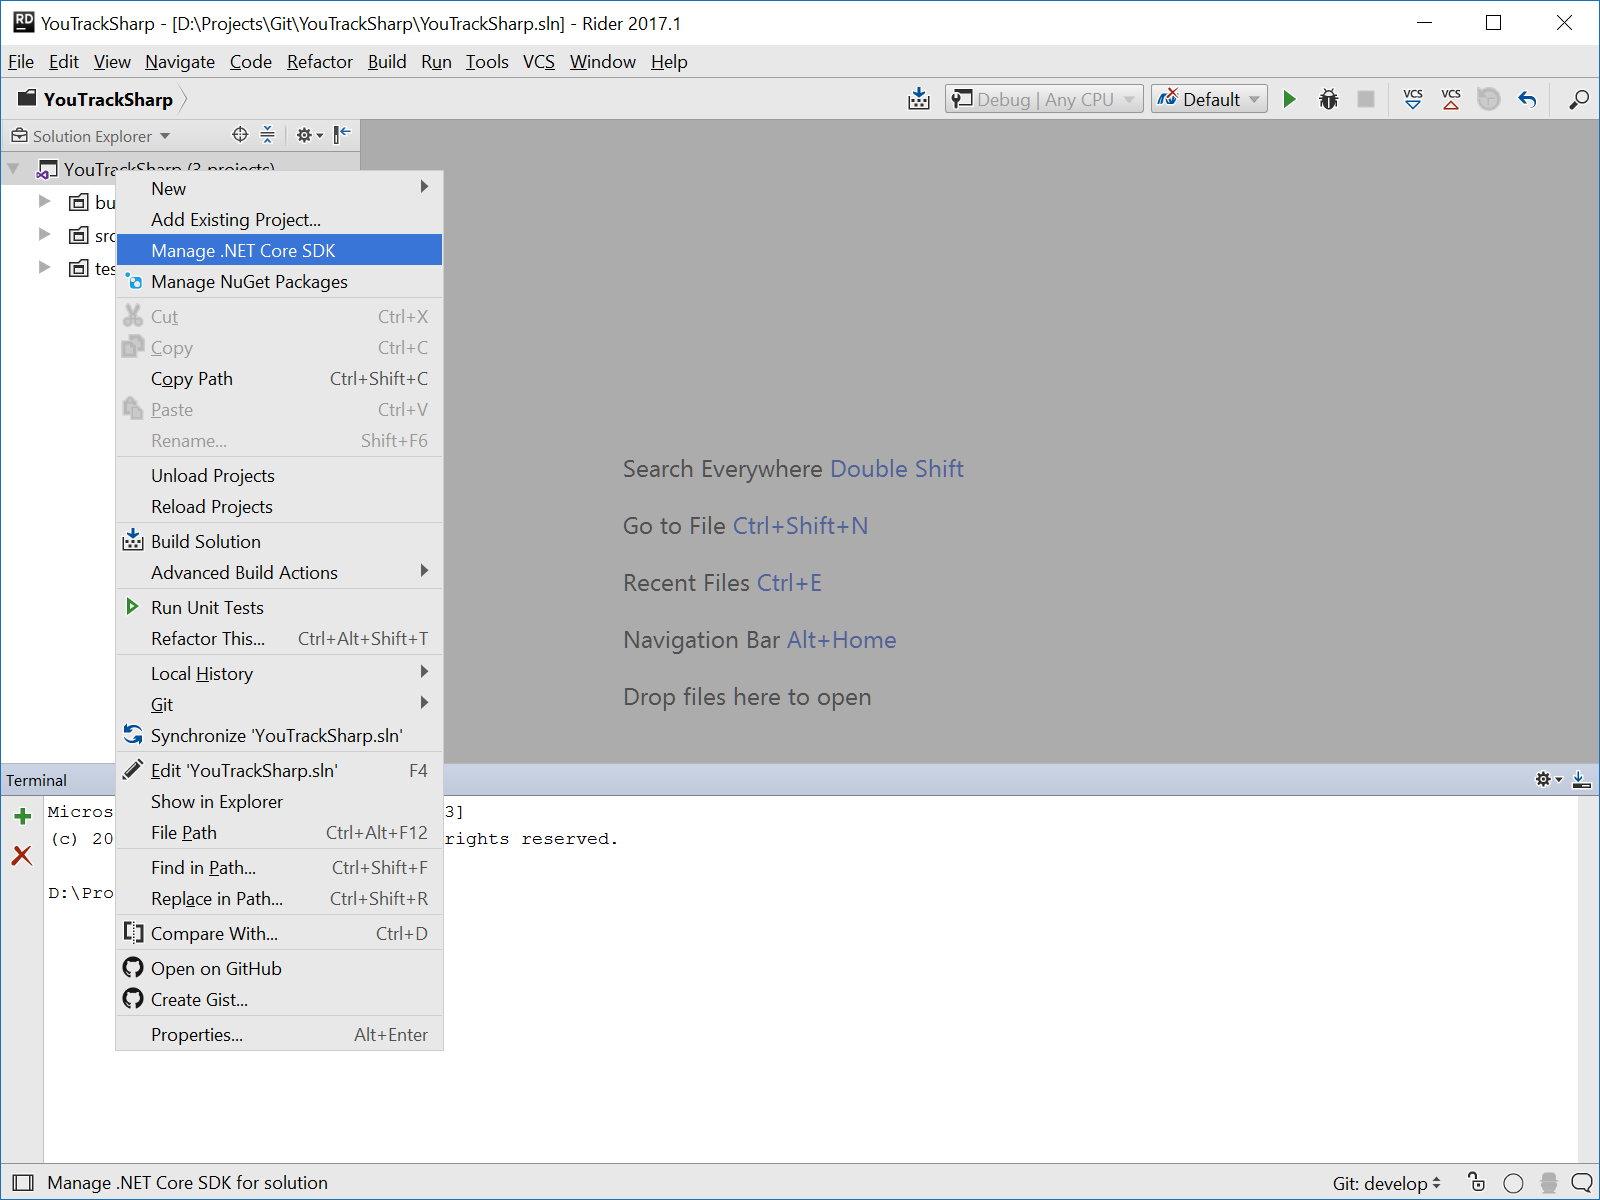This screenshot has width=1600, height=1200.
Task: Expand the New submenu
Action: [x=280, y=189]
